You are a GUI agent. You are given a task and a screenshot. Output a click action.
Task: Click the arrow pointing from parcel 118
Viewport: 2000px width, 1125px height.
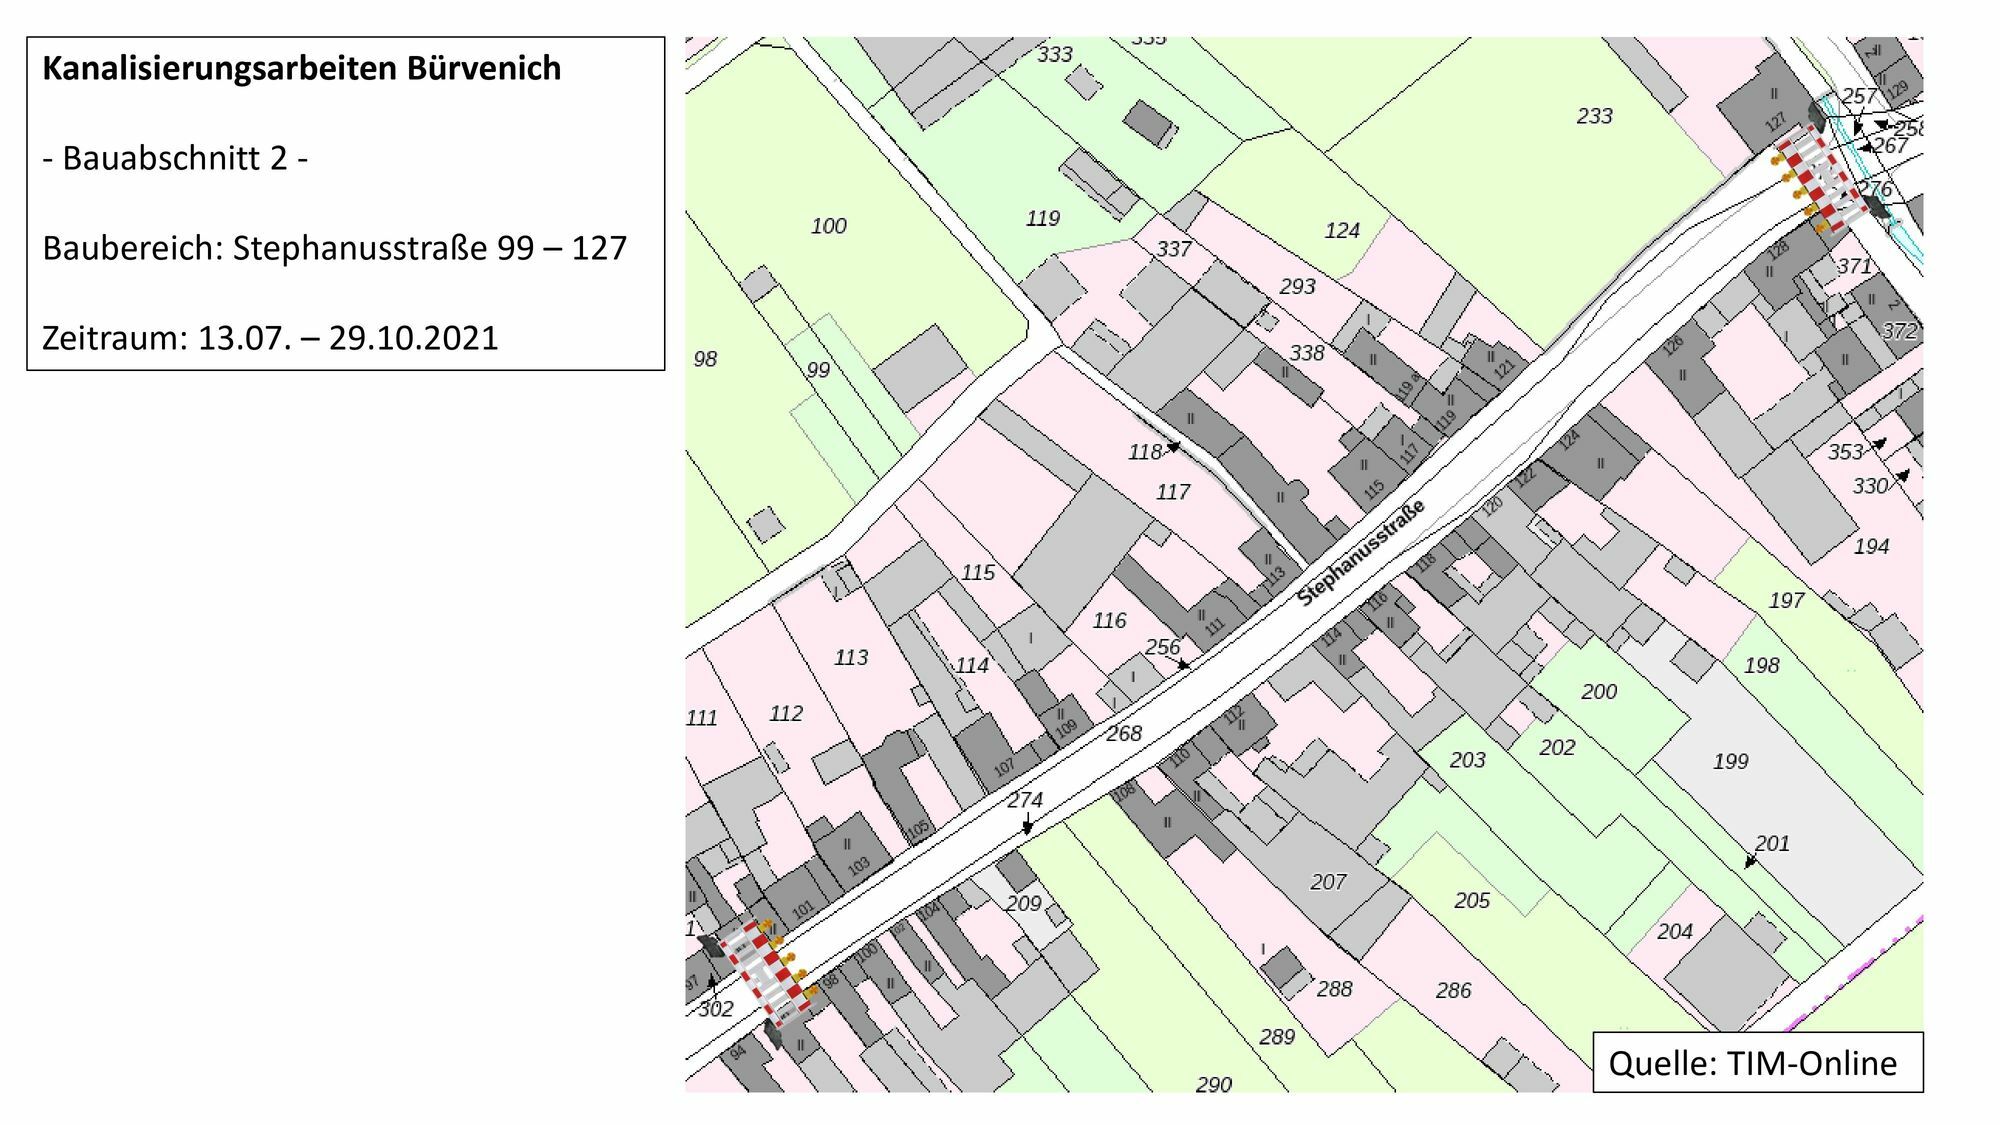1173,448
